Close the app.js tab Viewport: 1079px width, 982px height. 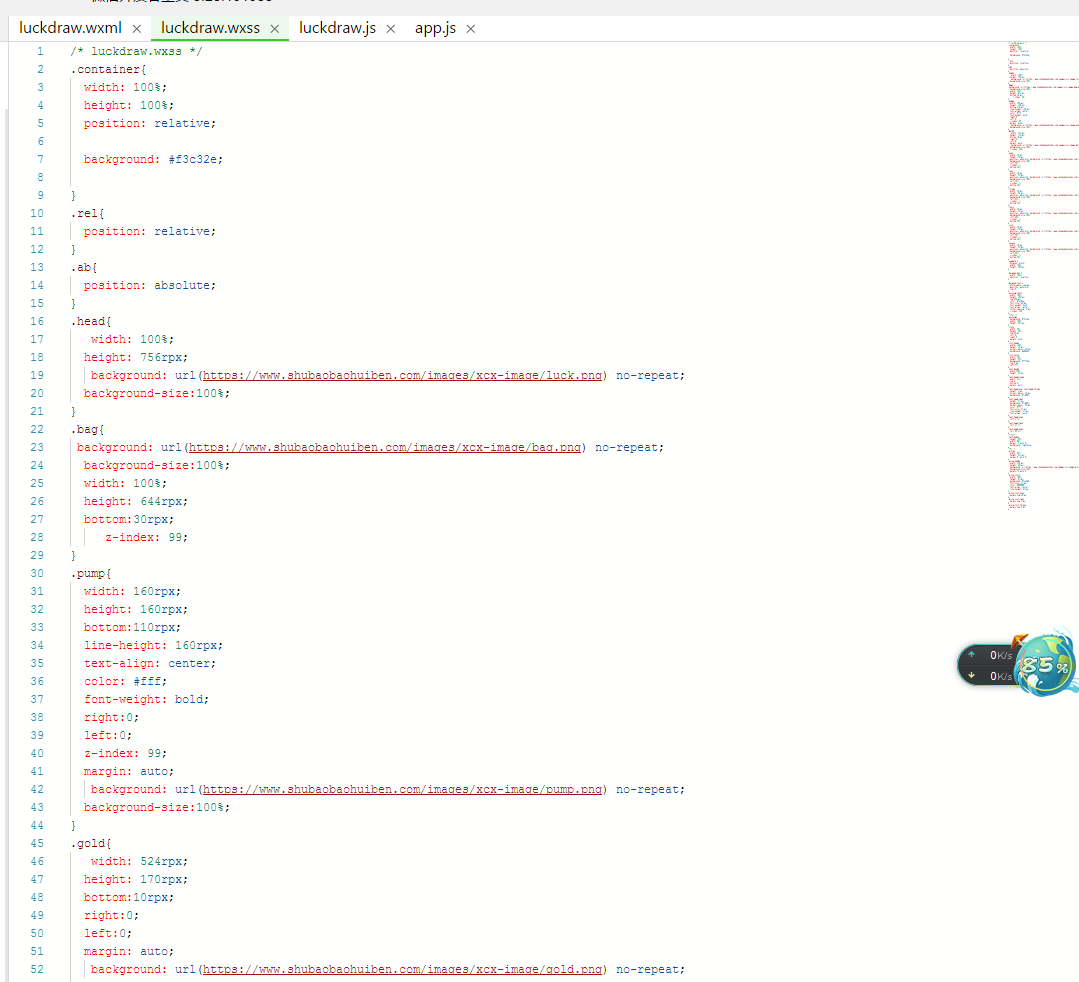[x=471, y=29]
